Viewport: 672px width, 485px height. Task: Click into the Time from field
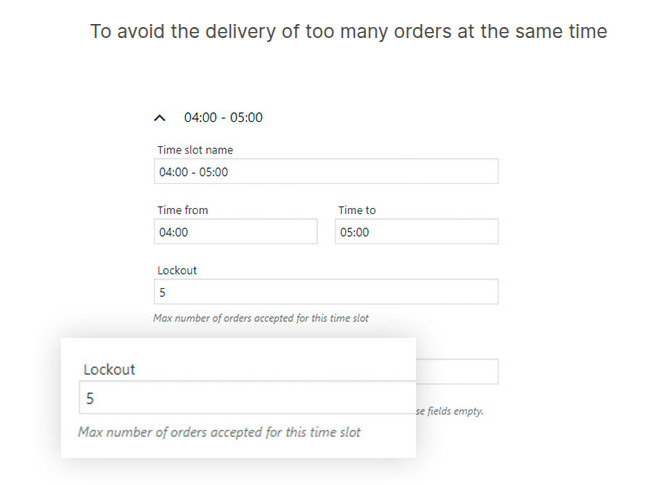point(237,232)
